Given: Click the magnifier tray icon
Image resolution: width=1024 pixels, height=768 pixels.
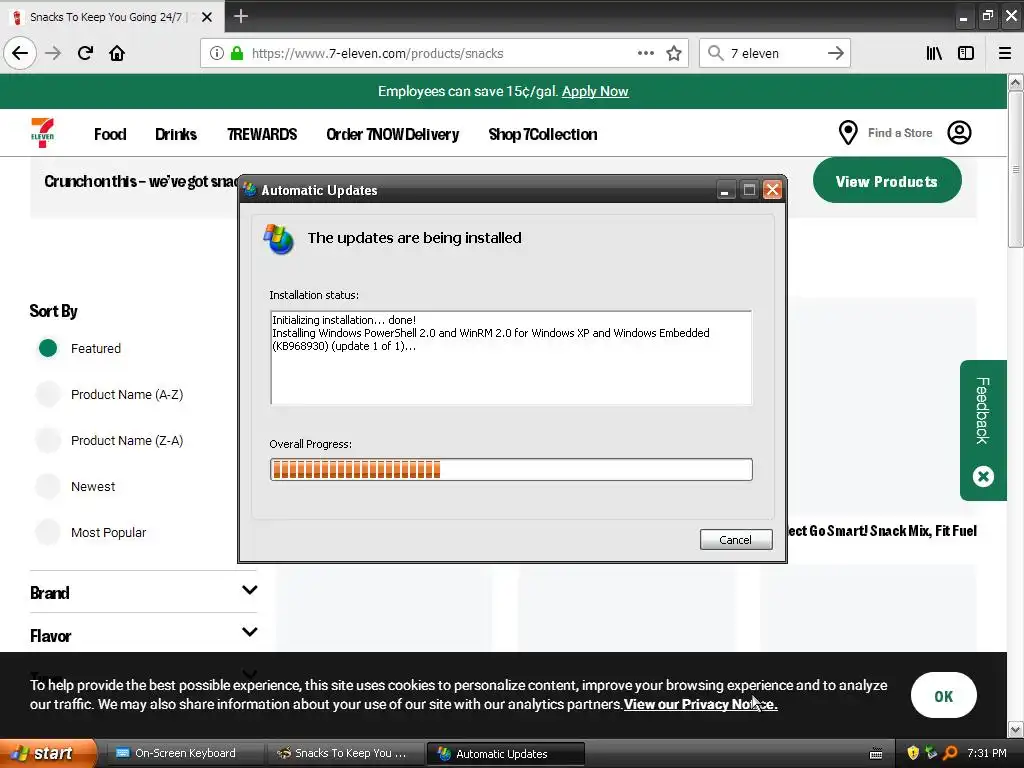Looking at the screenshot, I should (950, 753).
